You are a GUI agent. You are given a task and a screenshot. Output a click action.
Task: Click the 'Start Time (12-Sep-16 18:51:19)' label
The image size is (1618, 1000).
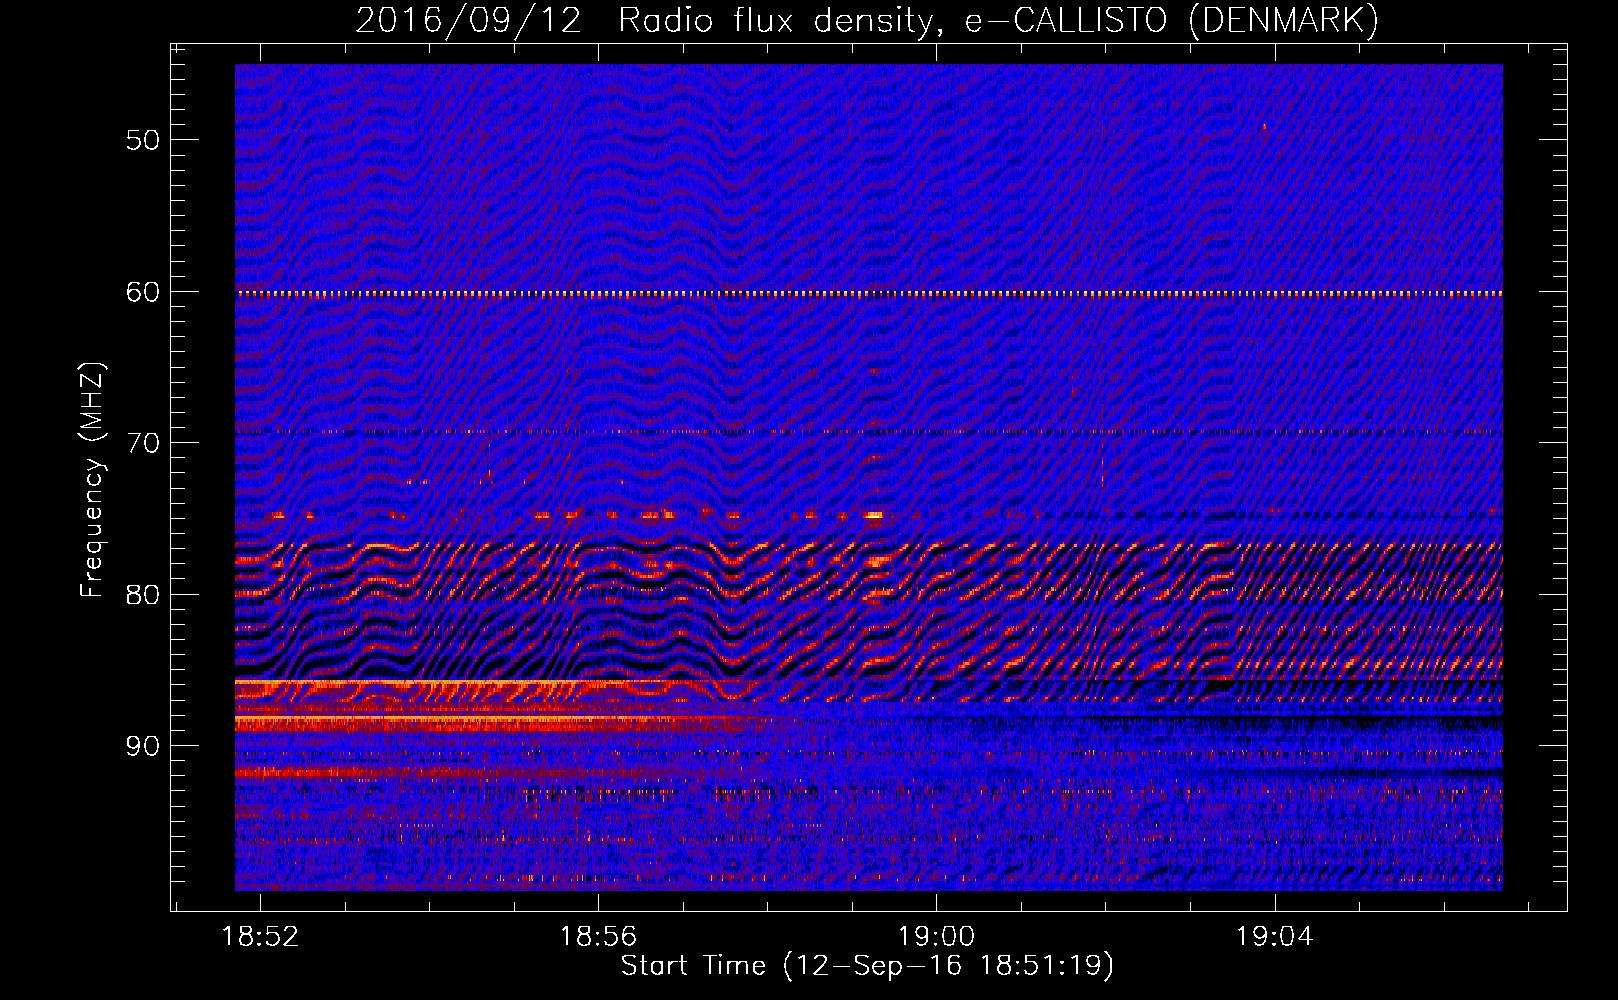[x=867, y=966]
